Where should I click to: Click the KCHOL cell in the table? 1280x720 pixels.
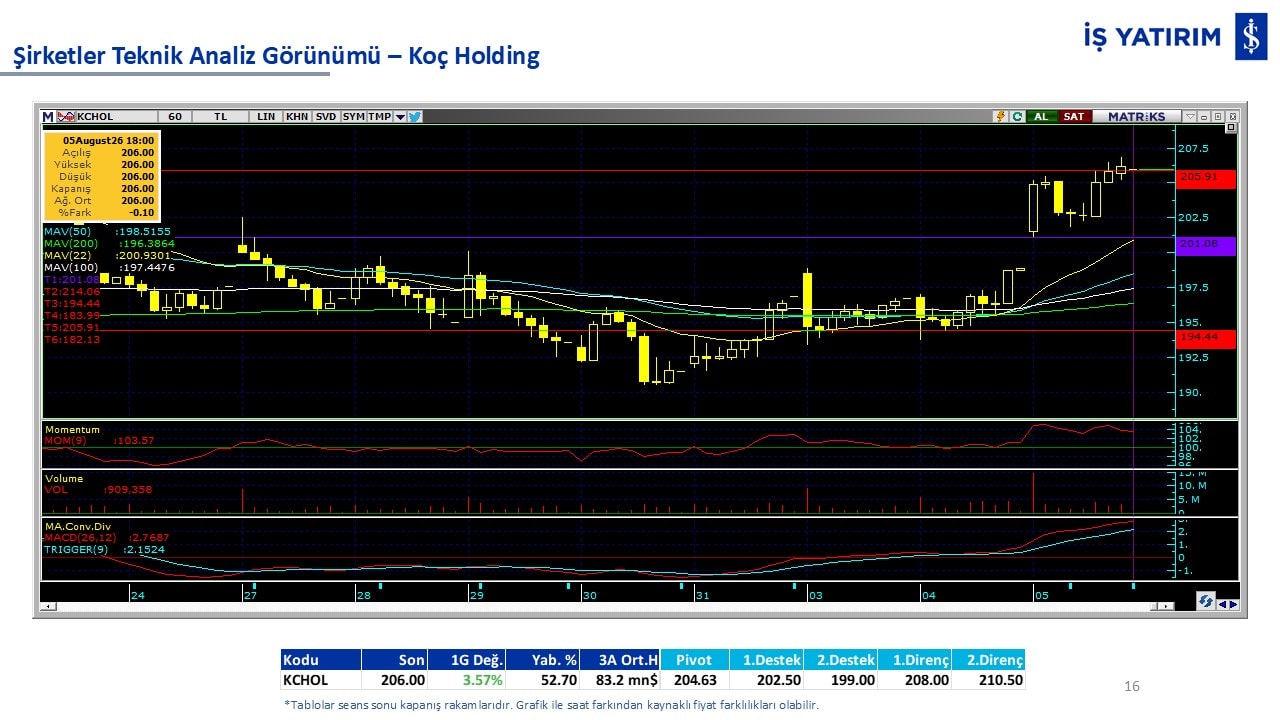click(320, 680)
